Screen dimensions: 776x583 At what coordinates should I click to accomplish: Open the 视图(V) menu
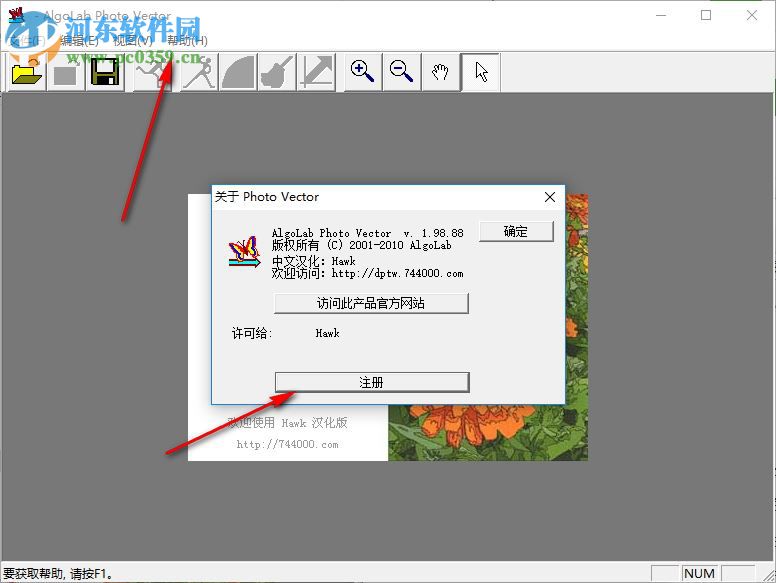point(133,40)
